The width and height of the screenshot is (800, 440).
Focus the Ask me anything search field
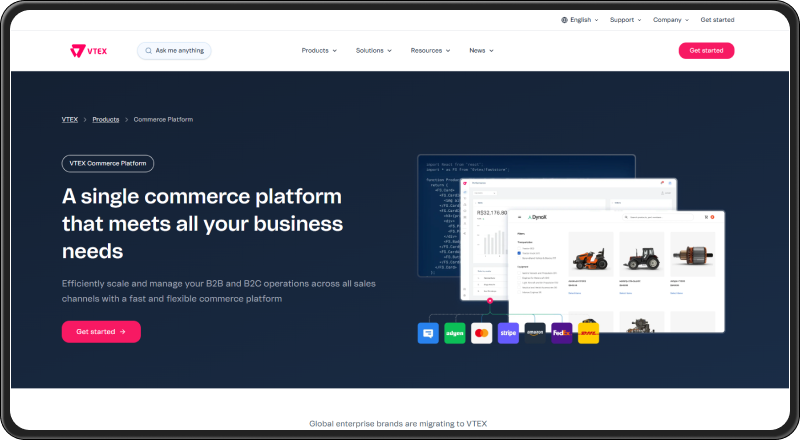pyautogui.click(x=174, y=51)
